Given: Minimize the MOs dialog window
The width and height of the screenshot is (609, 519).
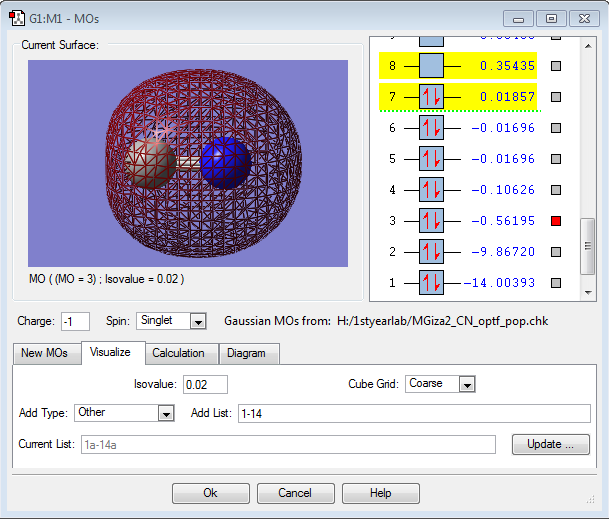Looking at the screenshot, I should pos(519,19).
